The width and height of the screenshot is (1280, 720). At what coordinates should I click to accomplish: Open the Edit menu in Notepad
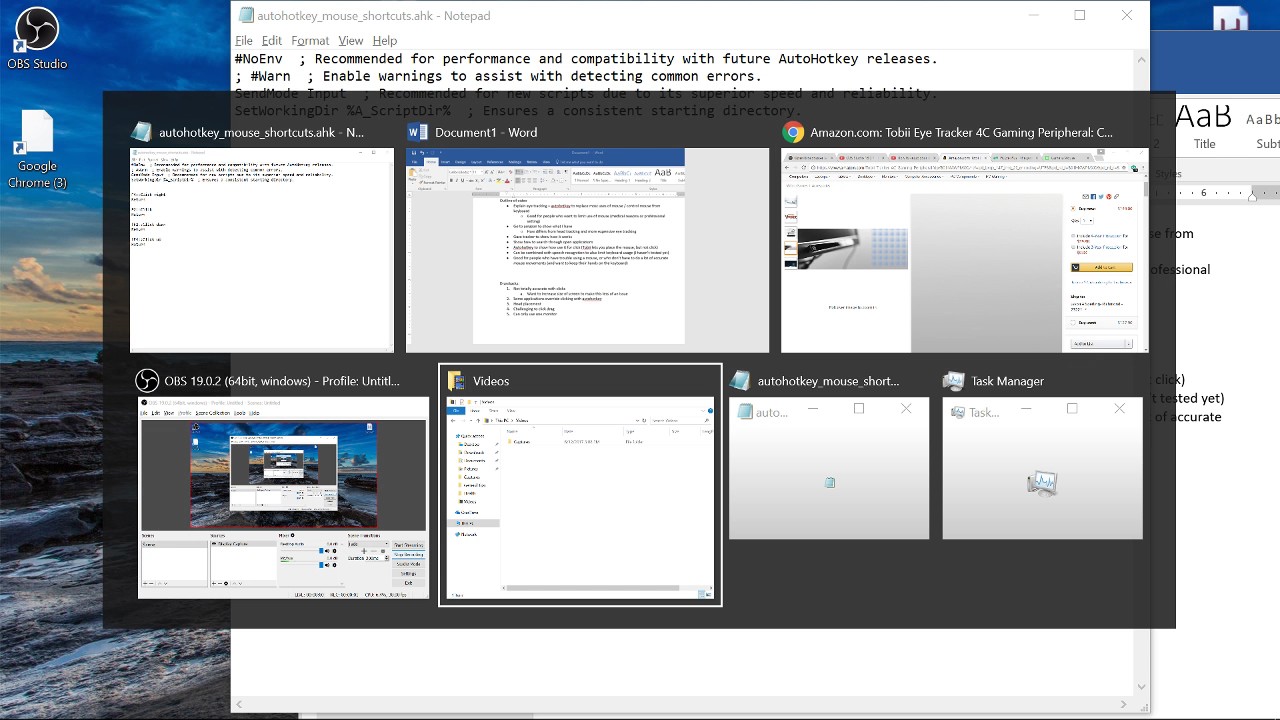click(272, 40)
